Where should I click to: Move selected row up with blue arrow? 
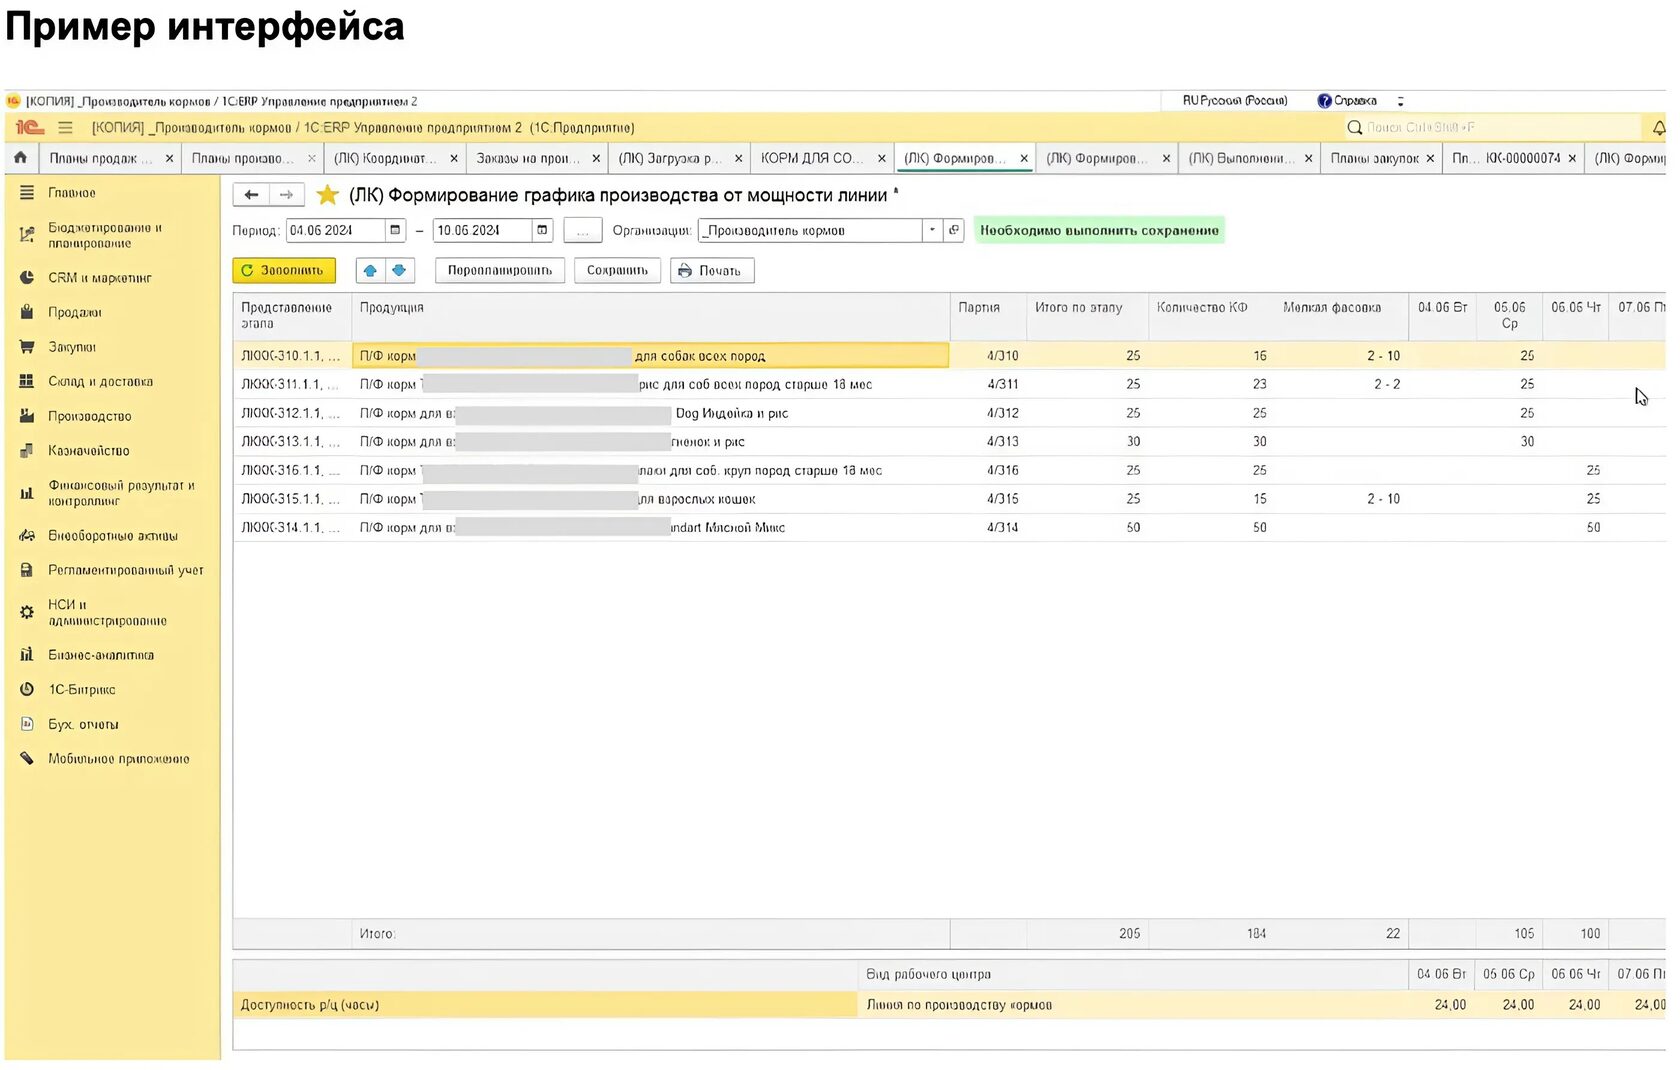tap(370, 270)
